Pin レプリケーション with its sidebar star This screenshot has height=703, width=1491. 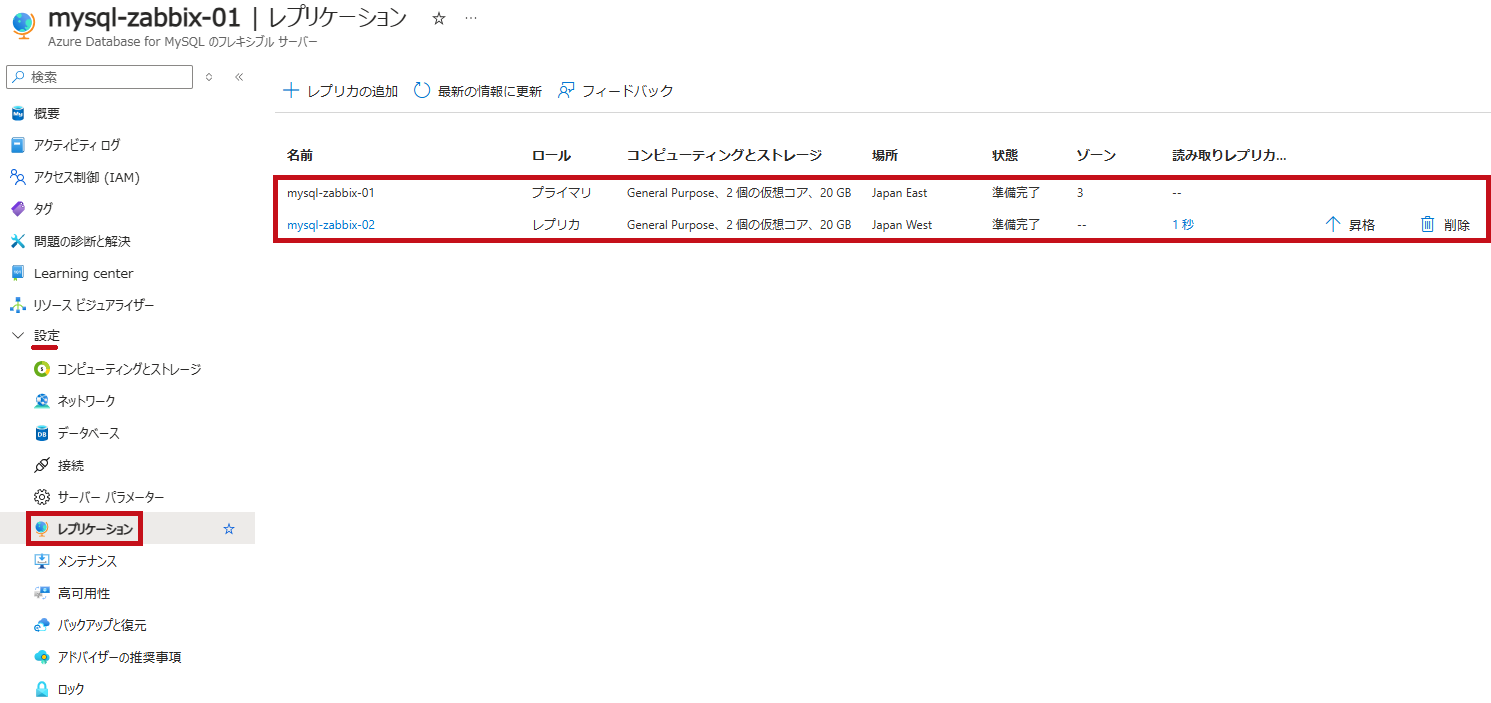(229, 529)
